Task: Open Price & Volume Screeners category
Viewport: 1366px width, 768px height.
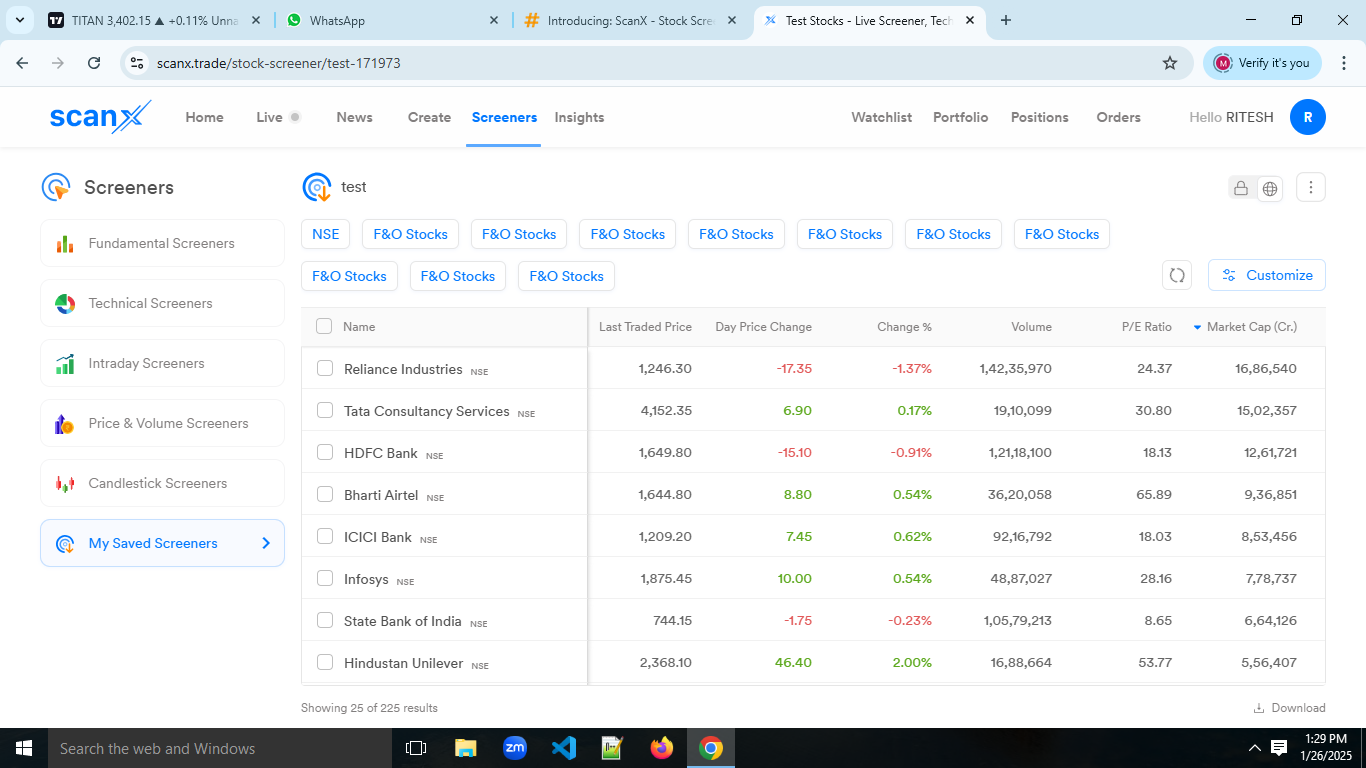Action: [162, 423]
